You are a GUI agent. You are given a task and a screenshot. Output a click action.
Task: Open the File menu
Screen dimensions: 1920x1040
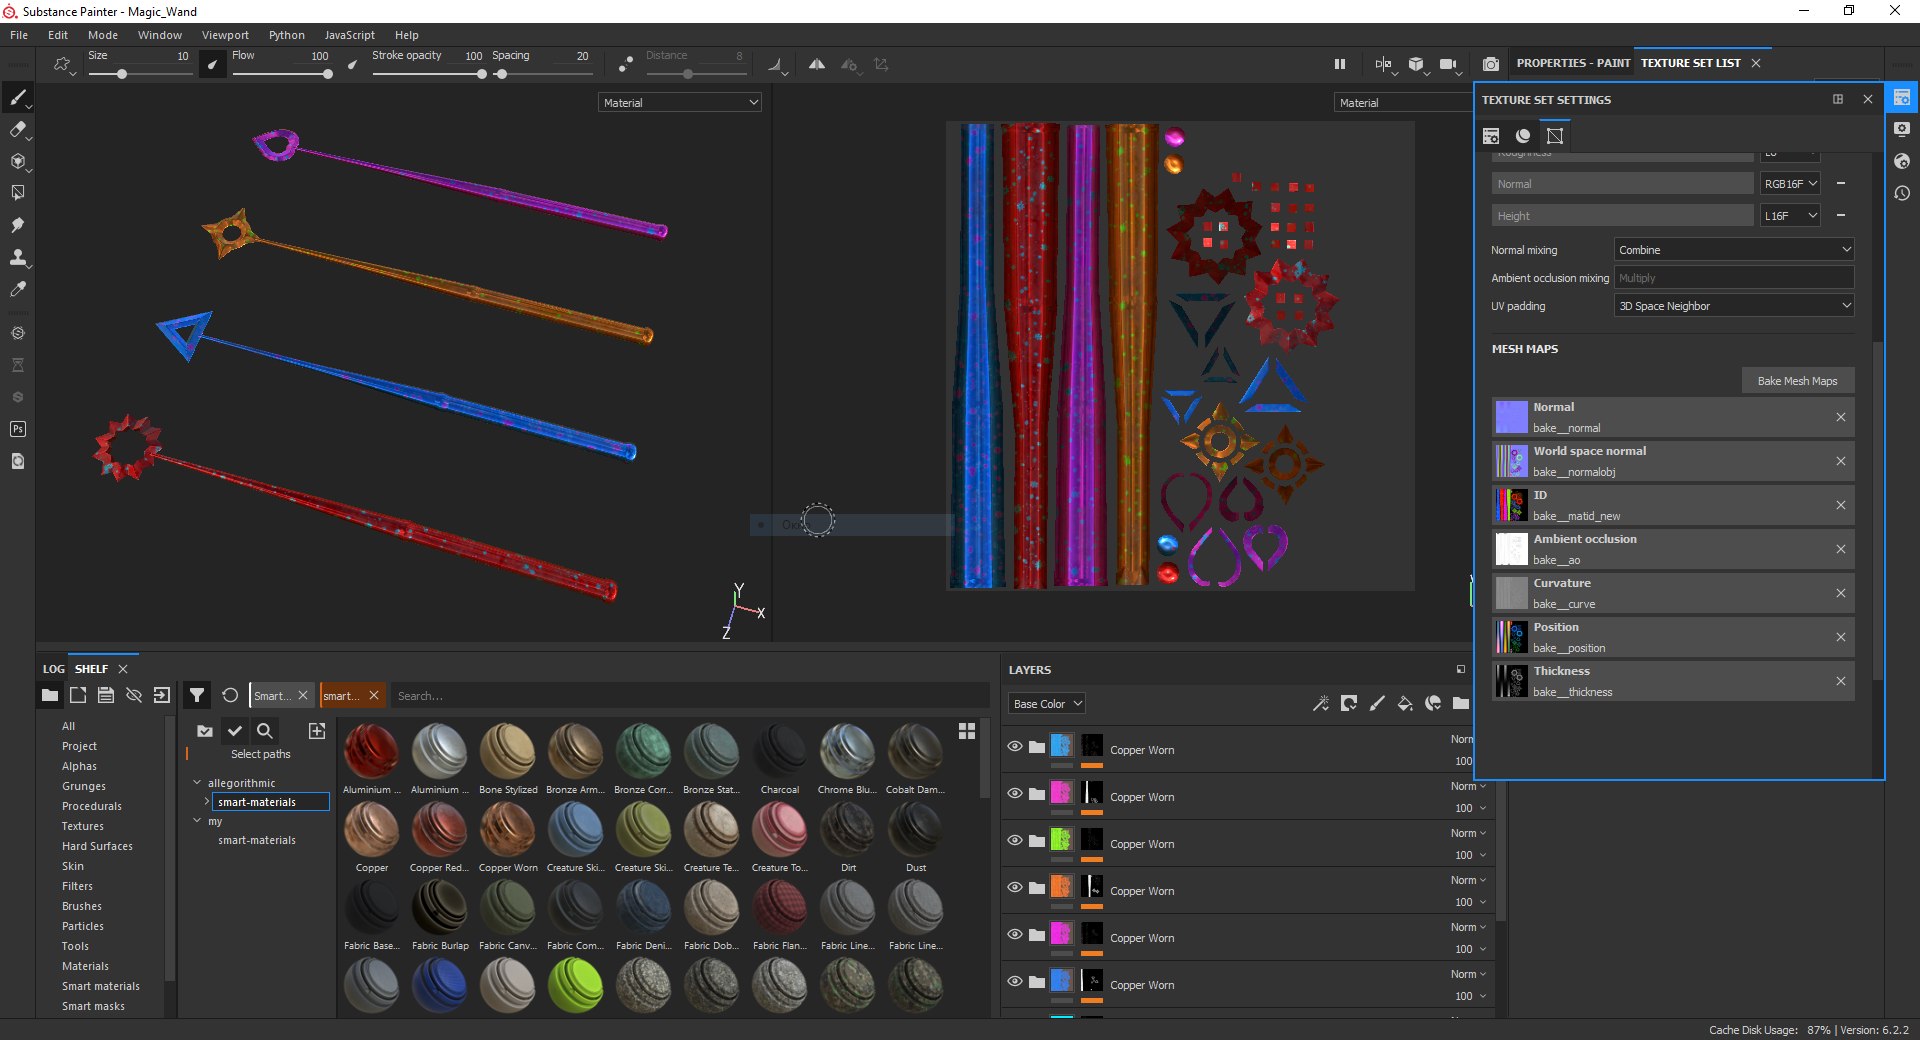pos(19,35)
